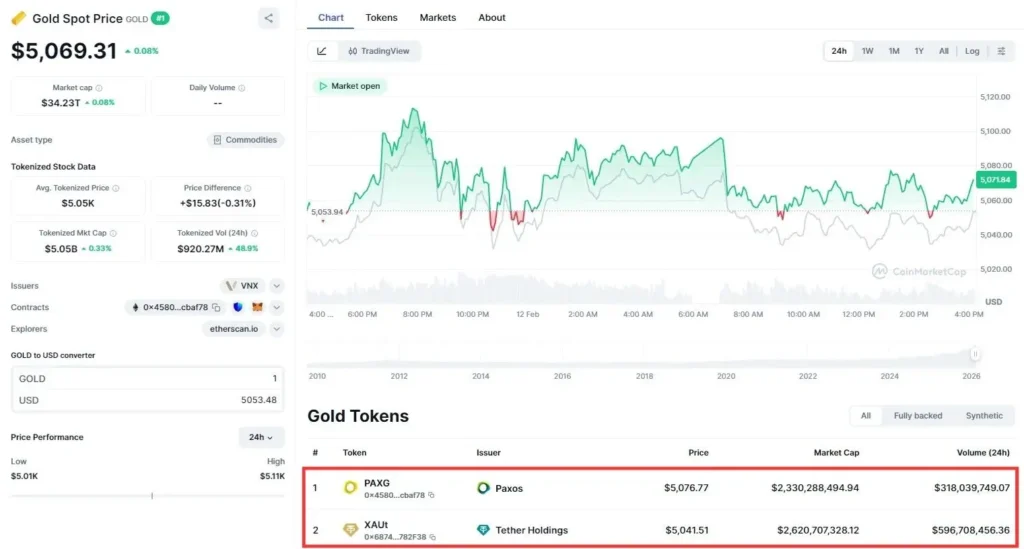1024x549 pixels.
Task: Toggle Log scale on the chart
Action: coord(972,51)
